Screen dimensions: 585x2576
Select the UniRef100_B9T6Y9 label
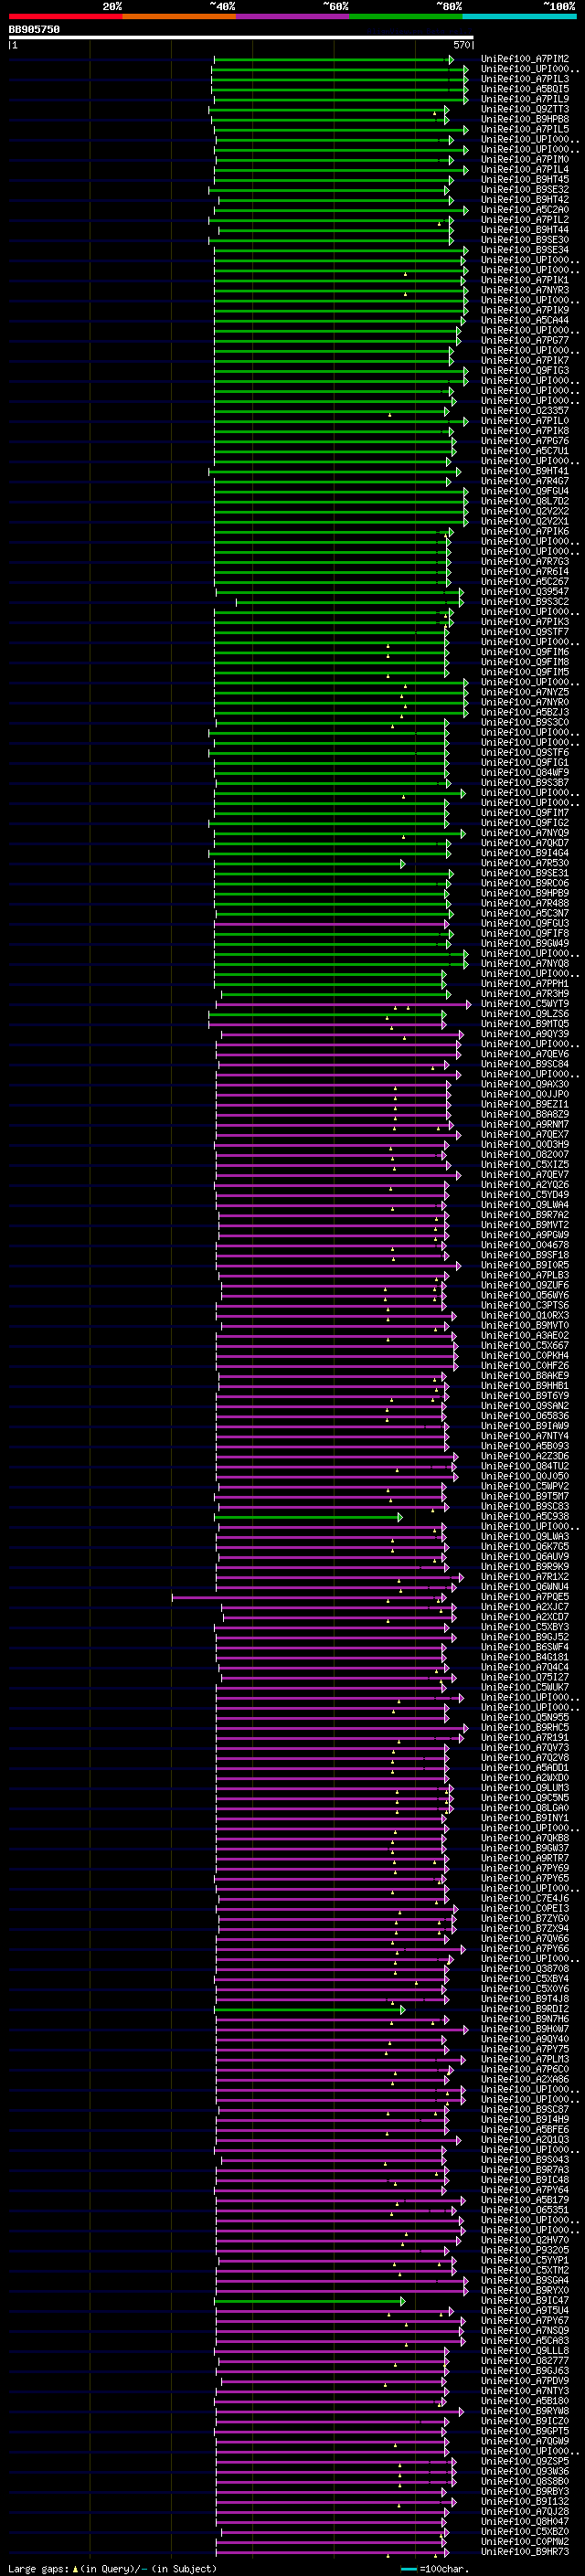pyautogui.click(x=525, y=1396)
